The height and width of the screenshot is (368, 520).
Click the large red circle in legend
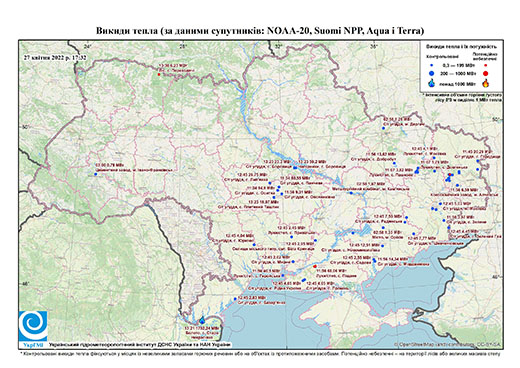[x=485, y=73]
